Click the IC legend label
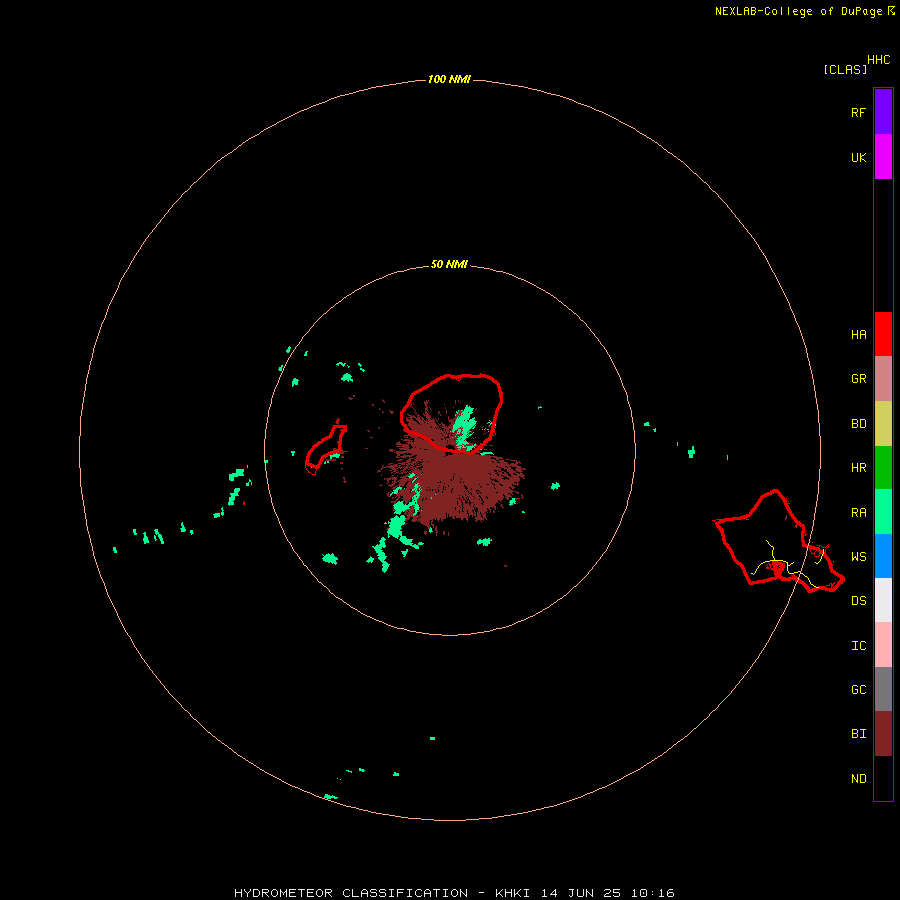 pyautogui.click(x=858, y=646)
